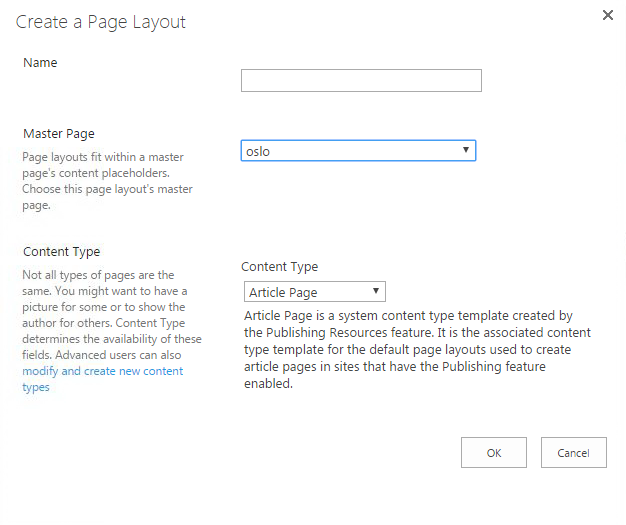Follow the modify and create new content types link
626x525 pixels.
click(x=103, y=379)
